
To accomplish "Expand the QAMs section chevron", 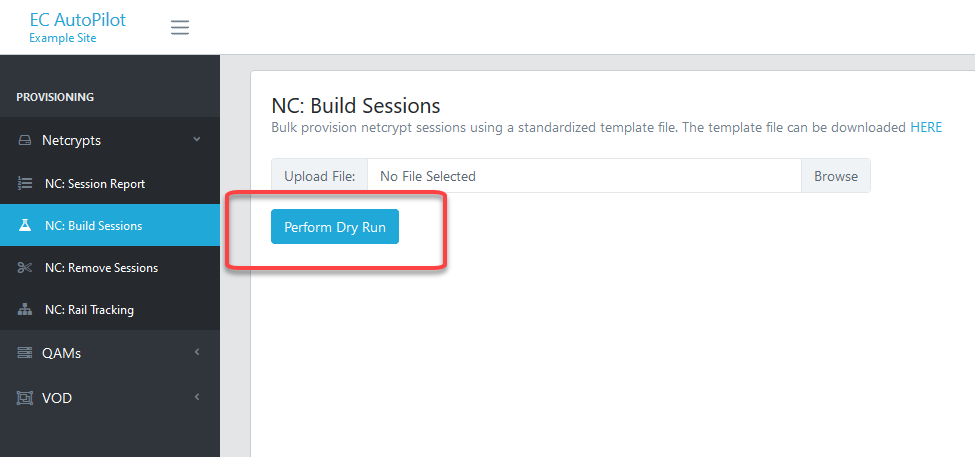I will point(196,352).
